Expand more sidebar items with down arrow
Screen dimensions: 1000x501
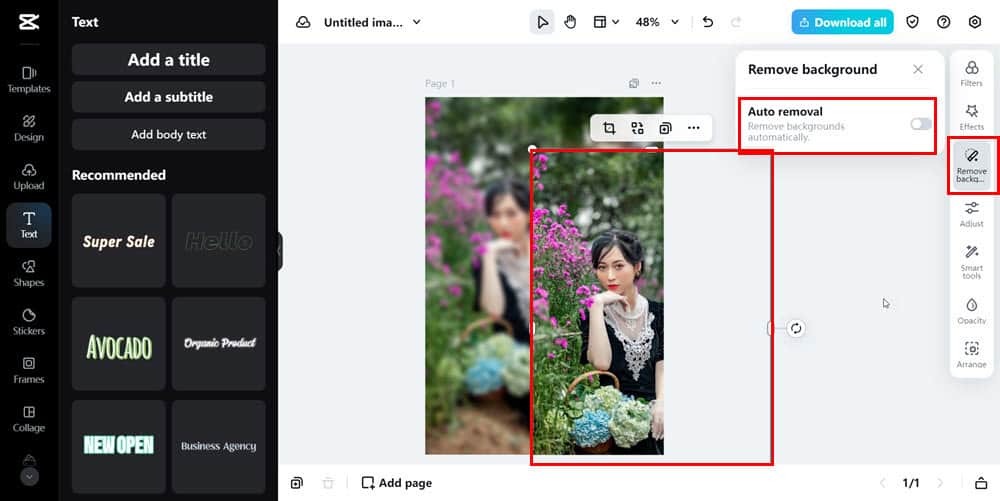coord(29,476)
